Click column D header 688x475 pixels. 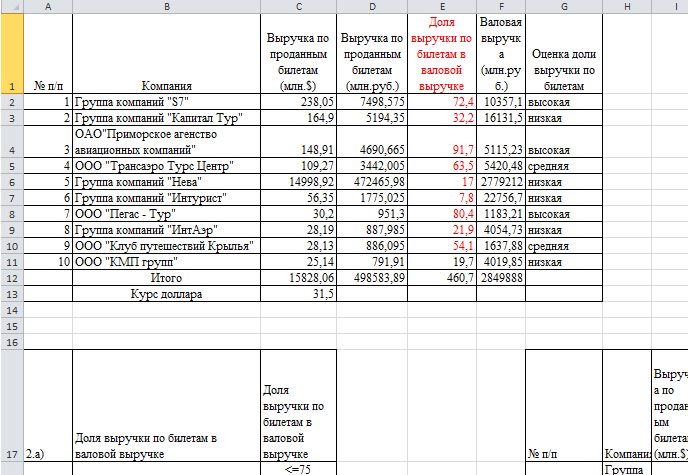(x=372, y=6)
